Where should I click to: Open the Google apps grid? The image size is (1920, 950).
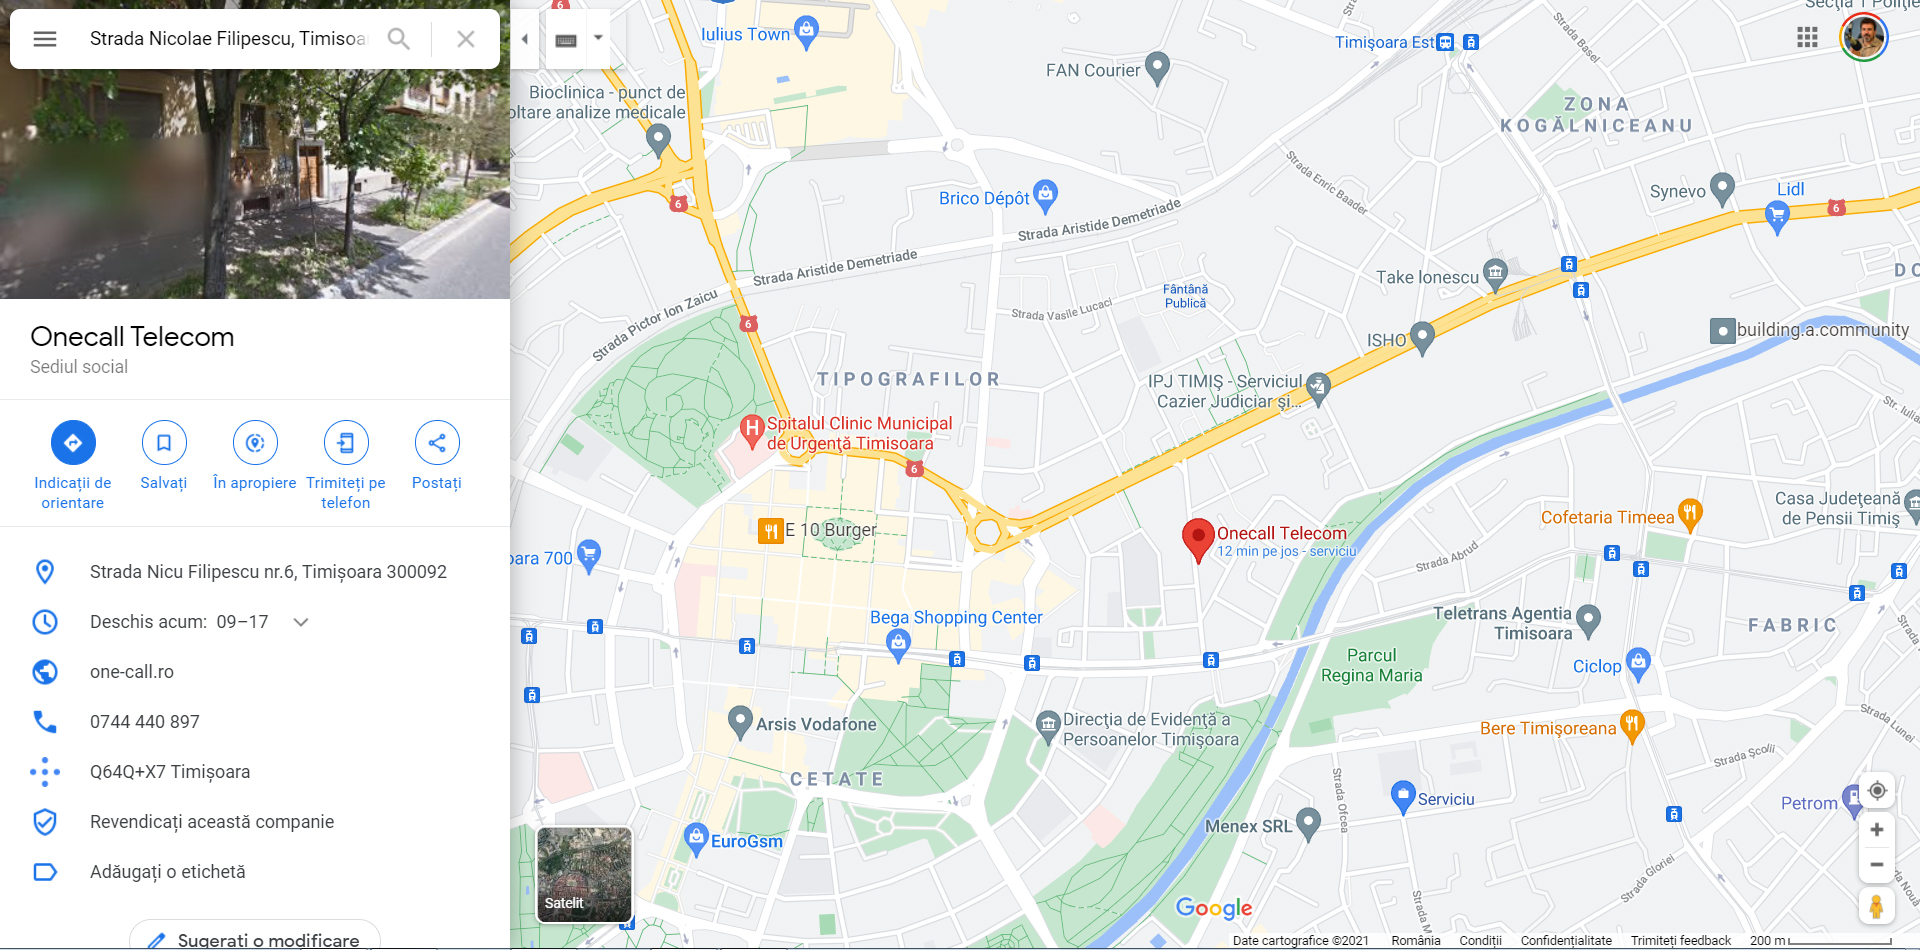click(x=1807, y=38)
